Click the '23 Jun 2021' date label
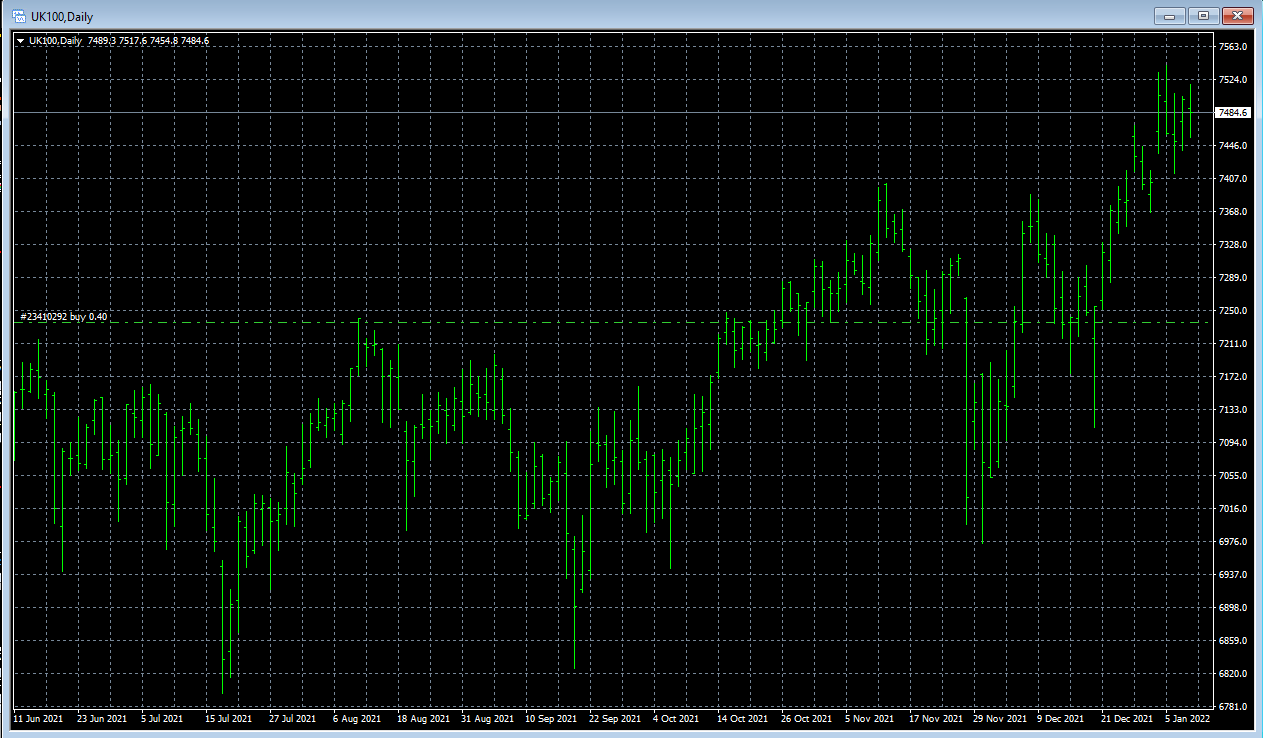 point(102,719)
